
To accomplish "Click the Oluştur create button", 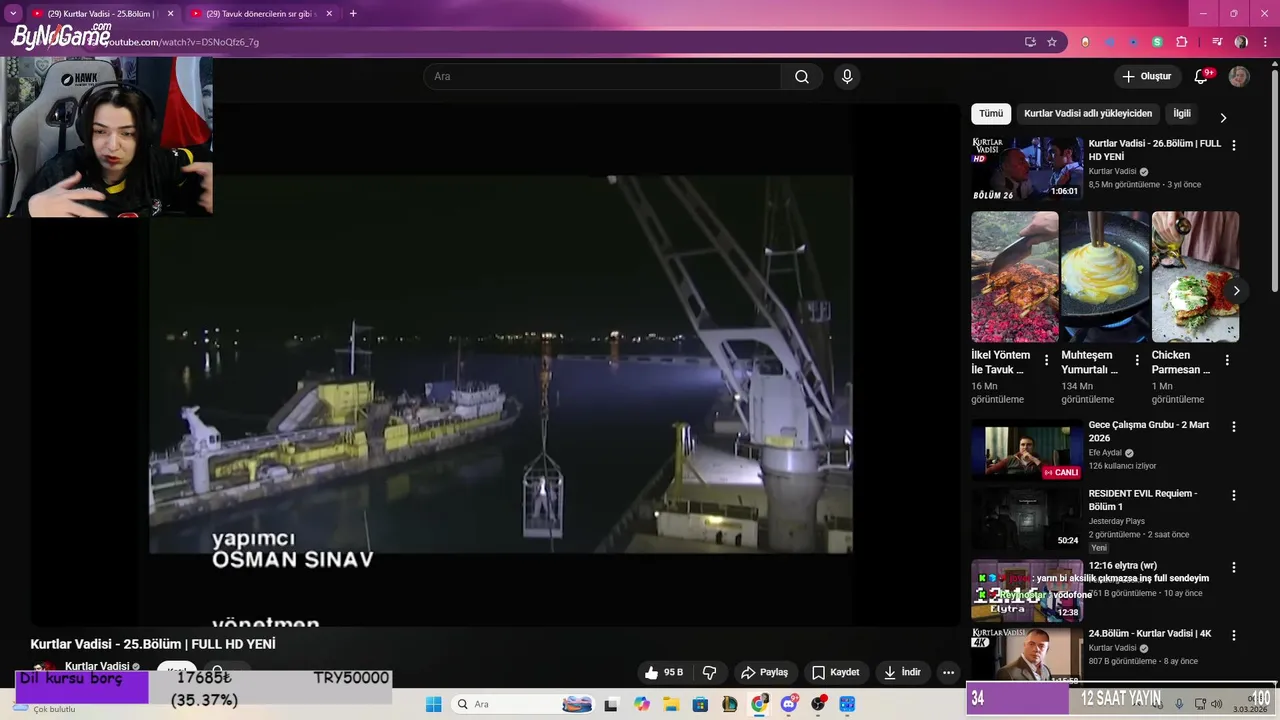I will coord(1147,77).
